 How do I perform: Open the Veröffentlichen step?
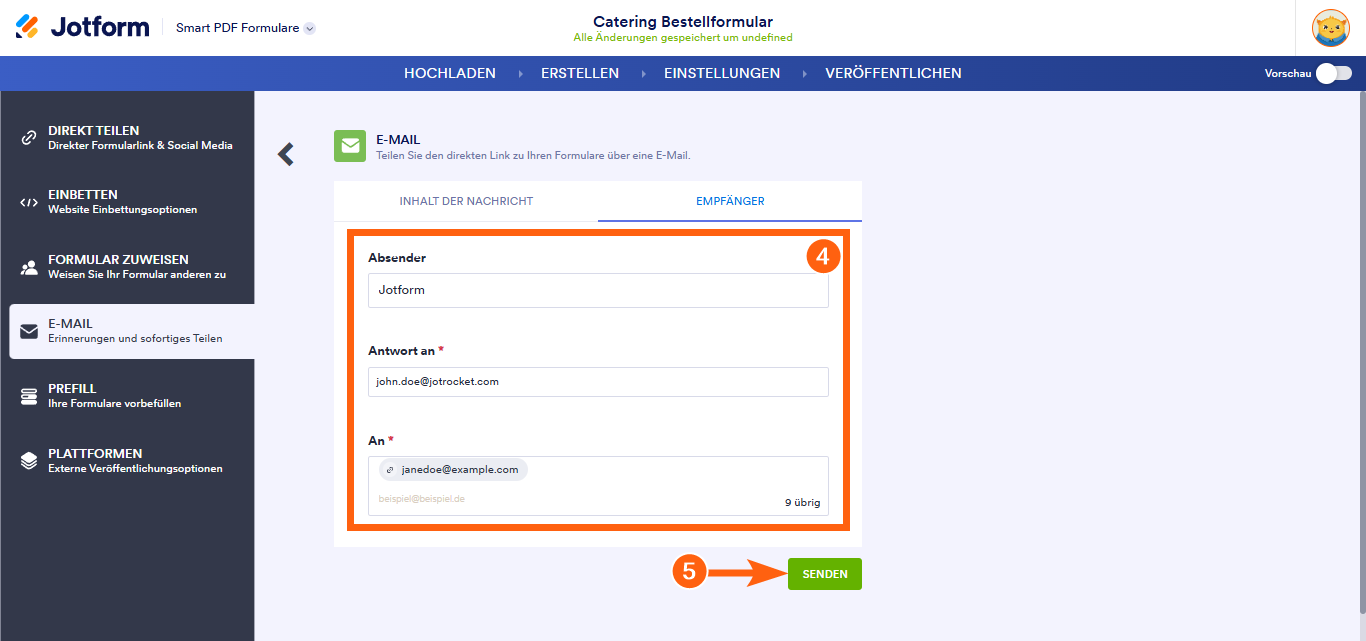893,73
